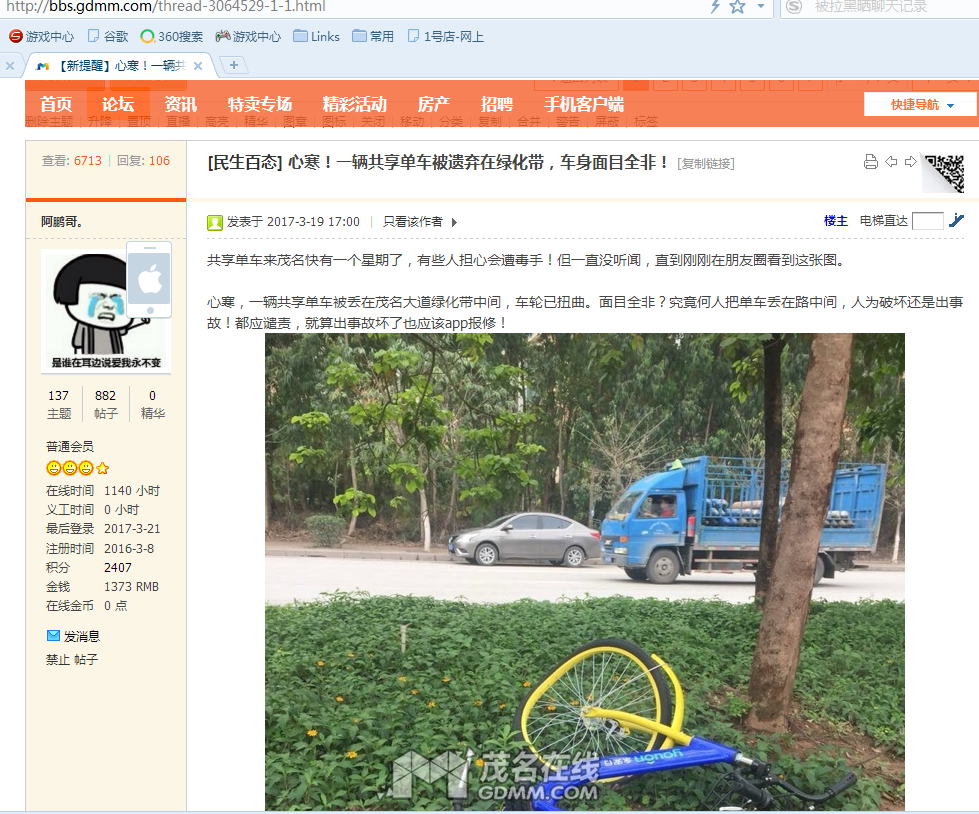979x814 pixels.
Task: Click the browser address bar URL
Action: click(166, 7)
